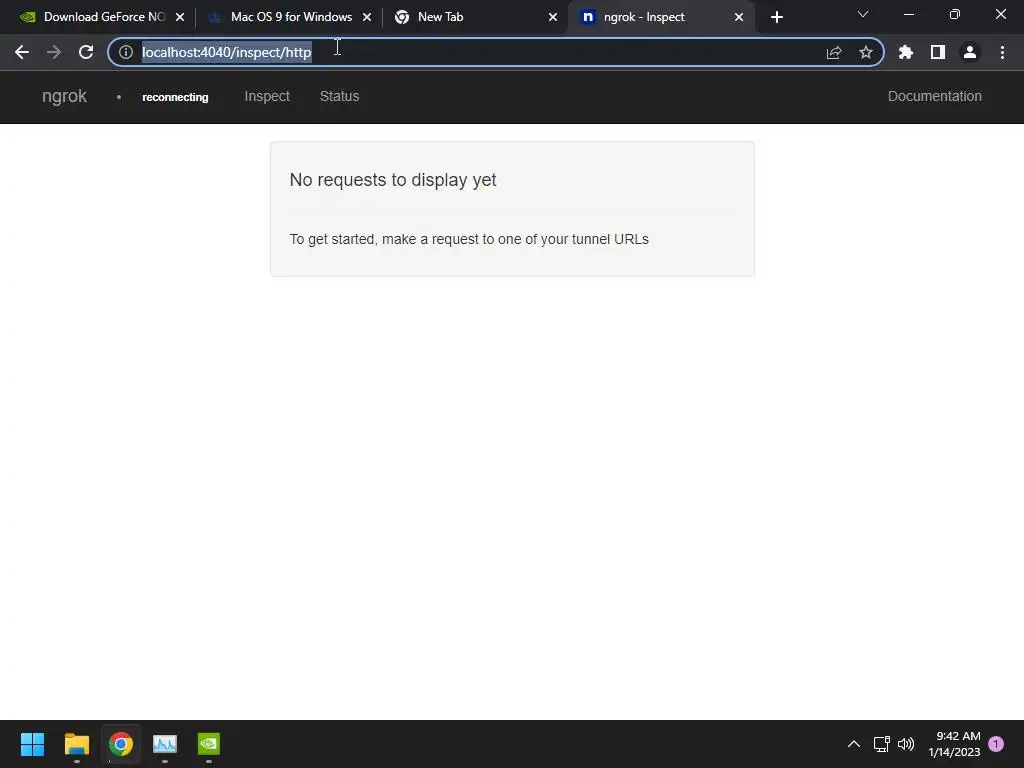Image resolution: width=1024 pixels, height=768 pixels.
Task: Expand the tab search chevron
Action: 863,14
